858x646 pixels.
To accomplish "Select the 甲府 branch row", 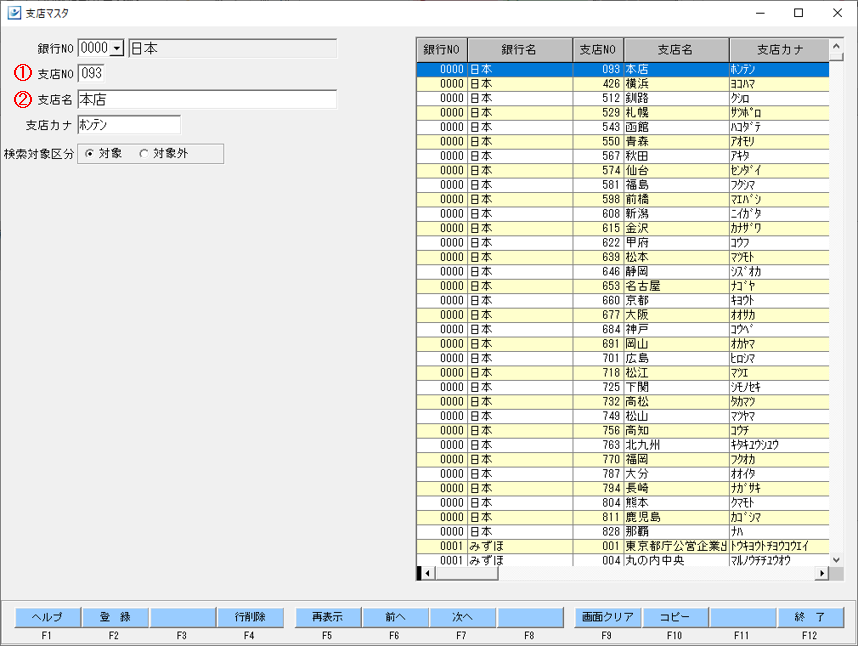I will (x=623, y=242).
